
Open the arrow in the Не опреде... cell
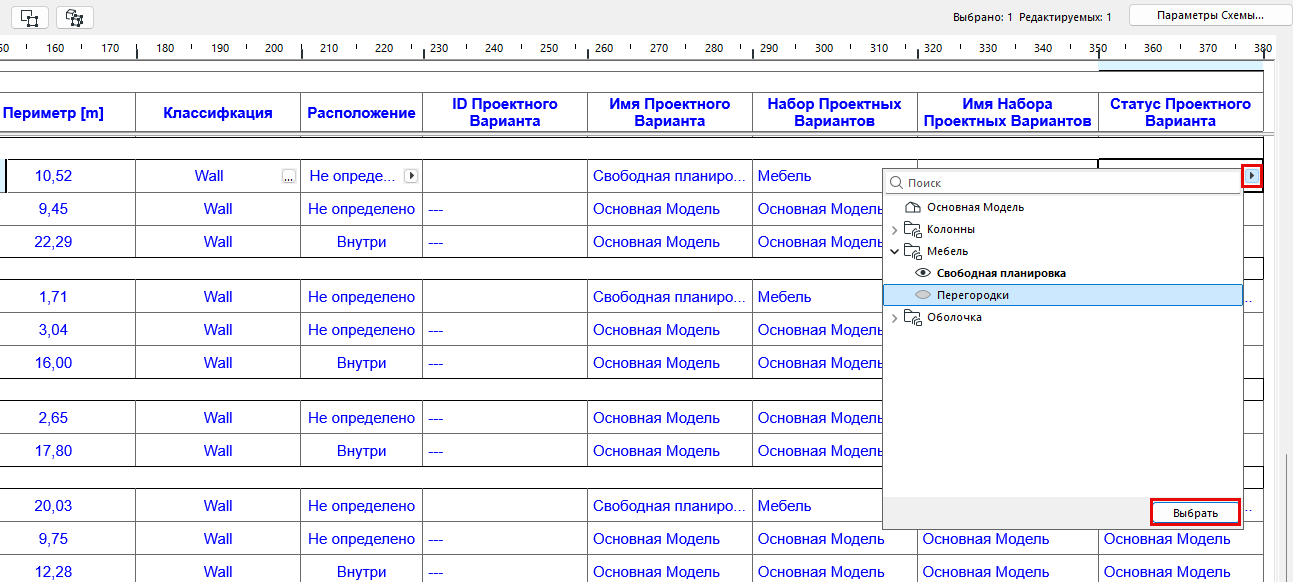(411, 176)
